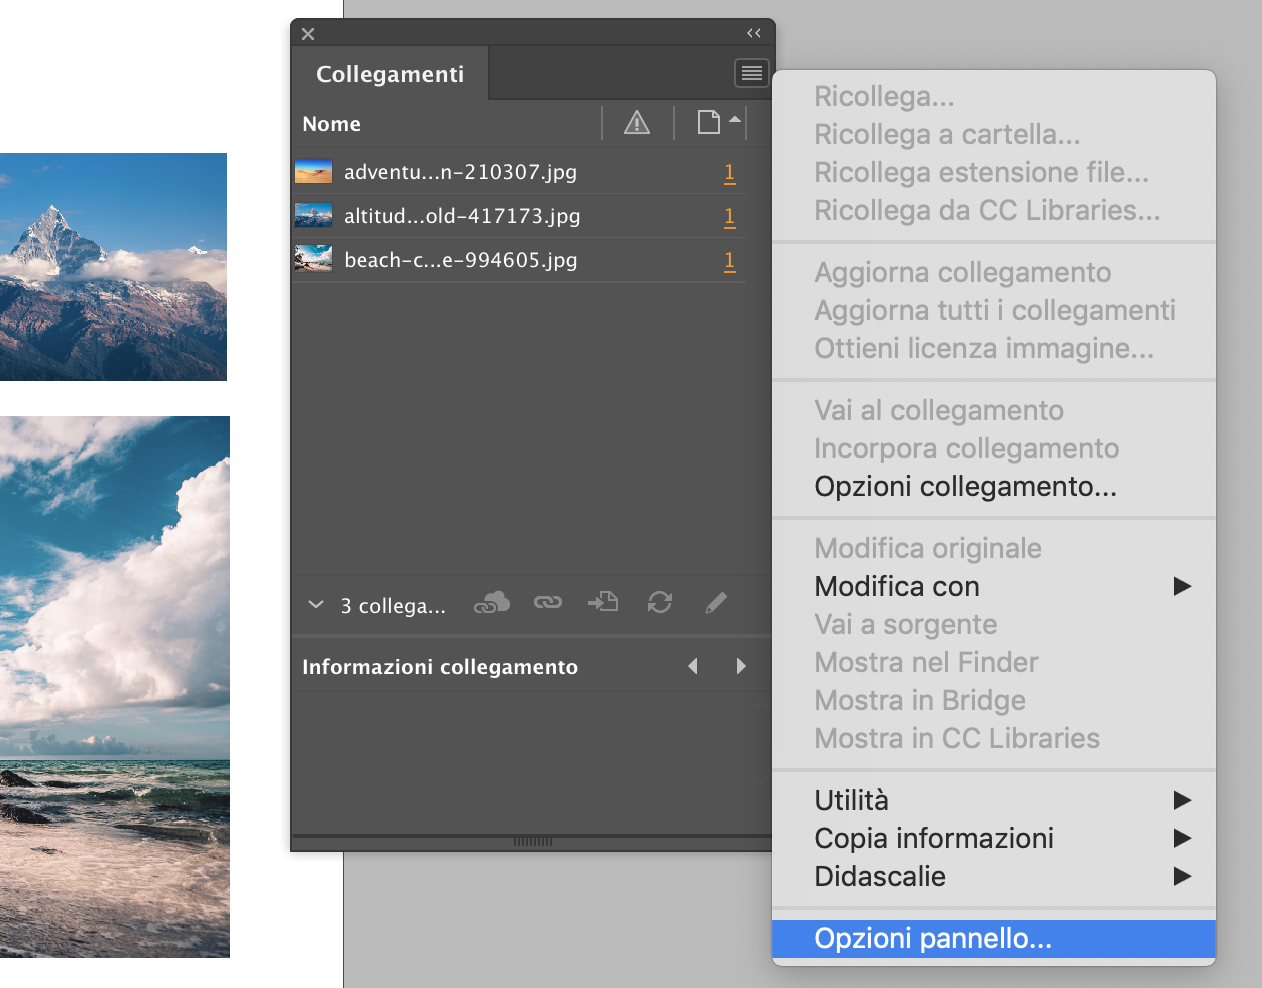1262x988 pixels.
Task: Open Utilità submenu arrow
Action: [1182, 800]
